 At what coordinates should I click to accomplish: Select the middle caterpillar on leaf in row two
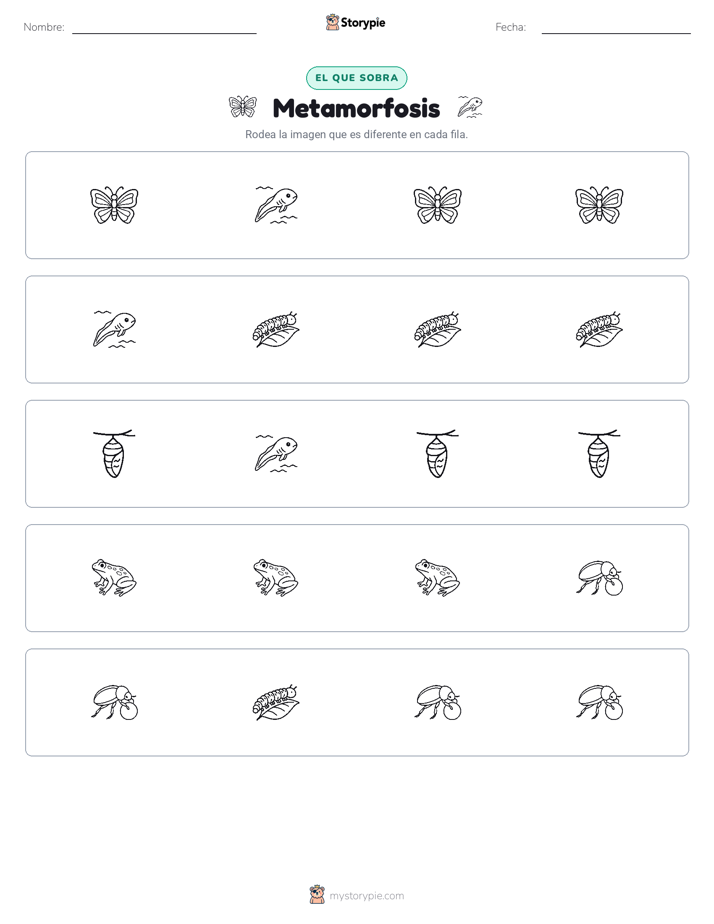tap(438, 329)
